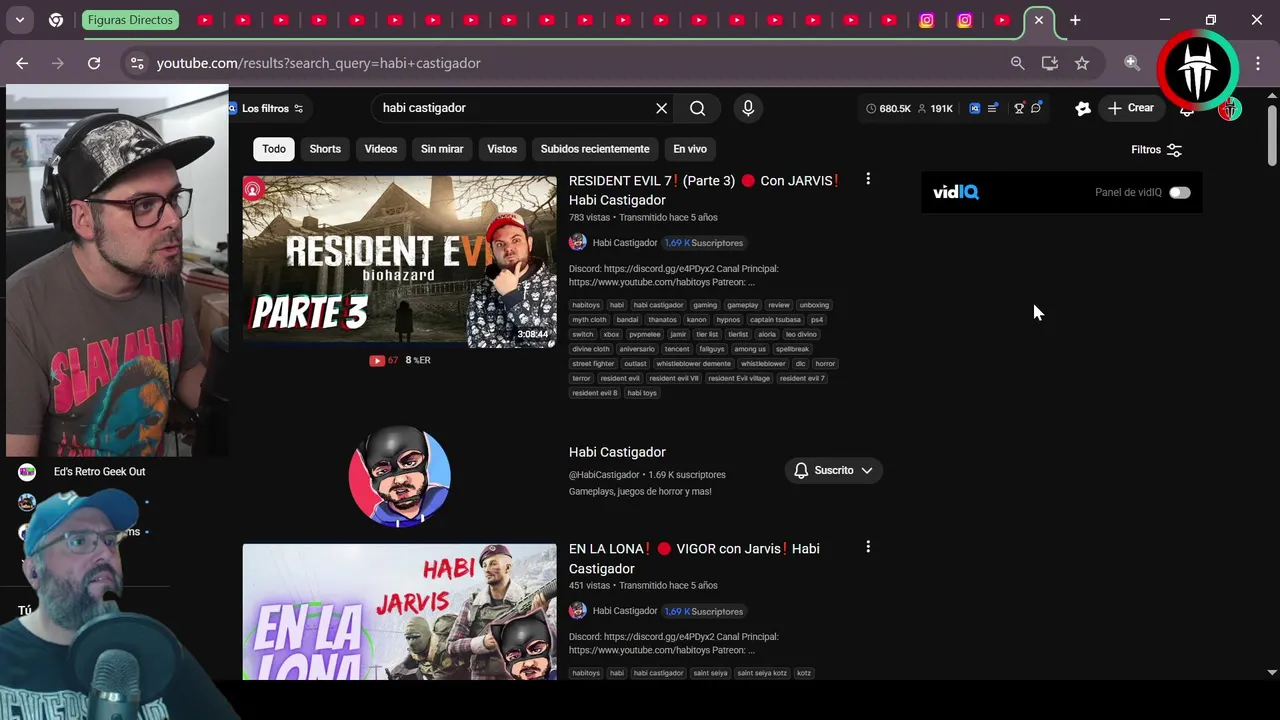The width and height of the screenshot is (1280, 720).
Task: Open a new browser tab with plus button
Action: click(x=1075, y=20)
